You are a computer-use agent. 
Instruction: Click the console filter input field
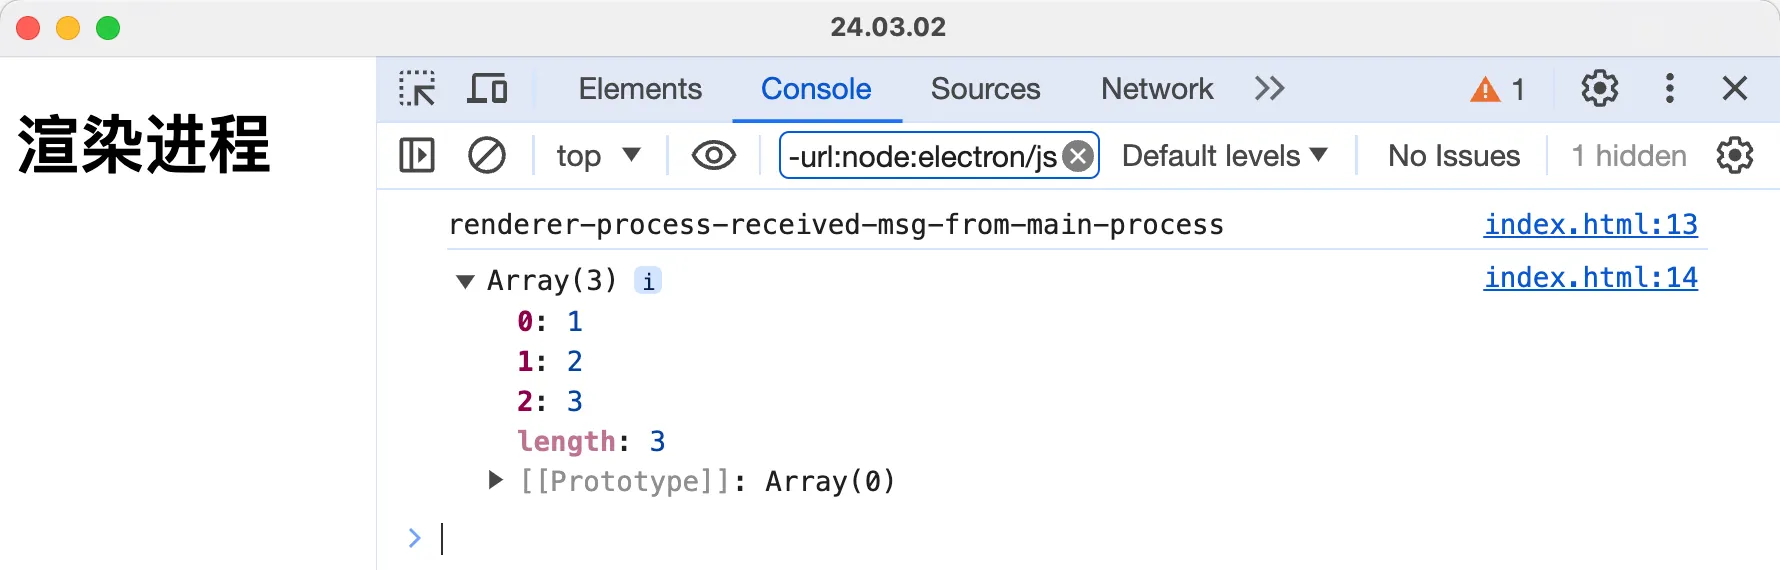pos(920,156)
